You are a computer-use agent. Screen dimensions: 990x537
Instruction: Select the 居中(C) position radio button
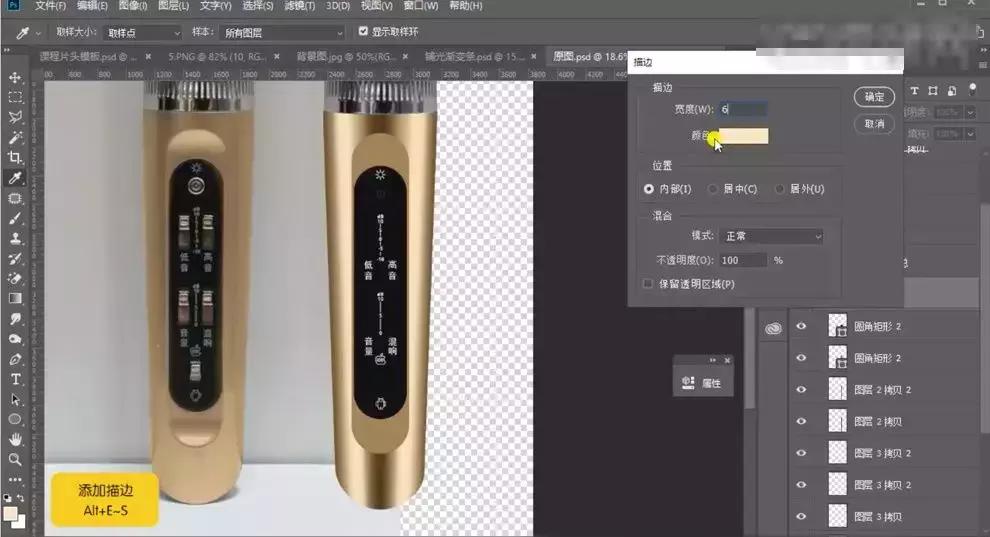[713, 189]
